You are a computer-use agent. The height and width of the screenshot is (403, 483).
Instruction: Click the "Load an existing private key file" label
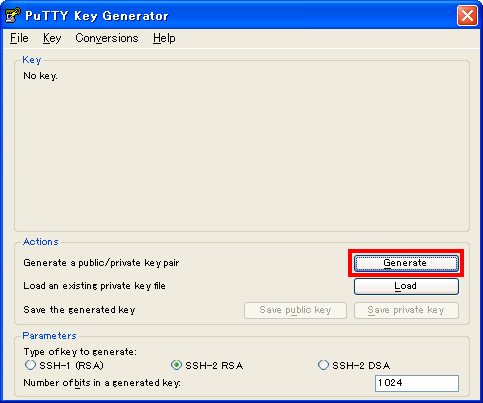tap(94, 286)
